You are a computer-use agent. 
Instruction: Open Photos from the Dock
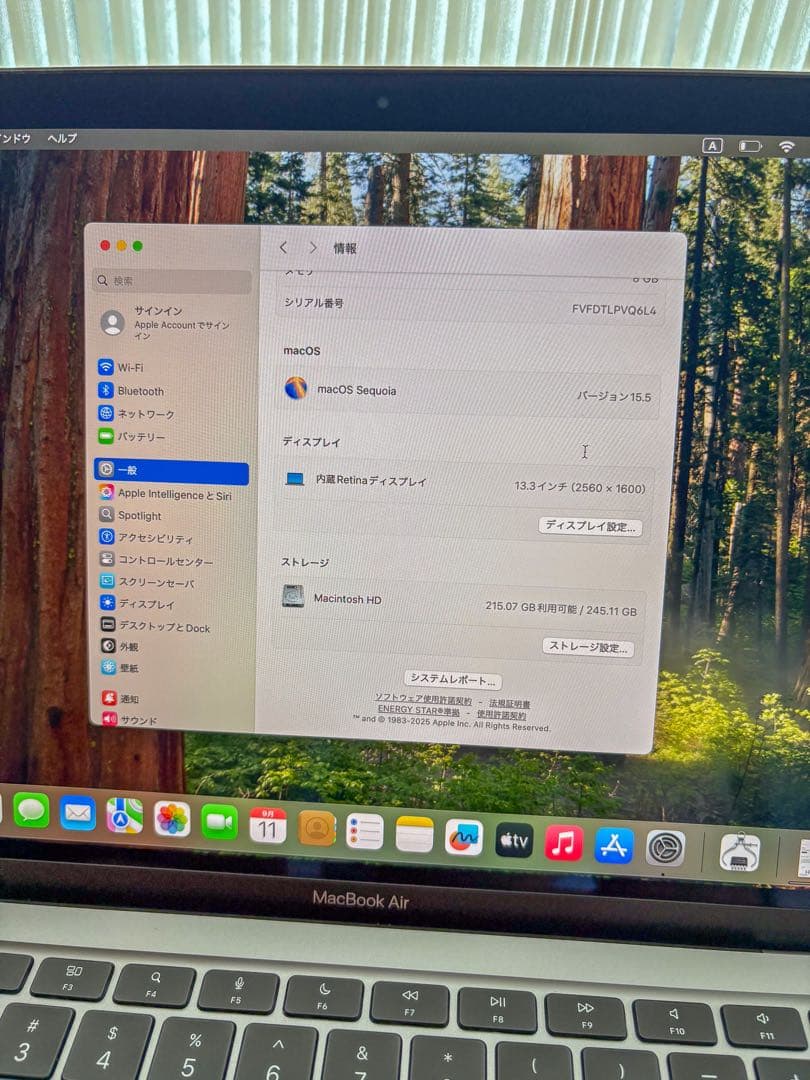[172, 819]
